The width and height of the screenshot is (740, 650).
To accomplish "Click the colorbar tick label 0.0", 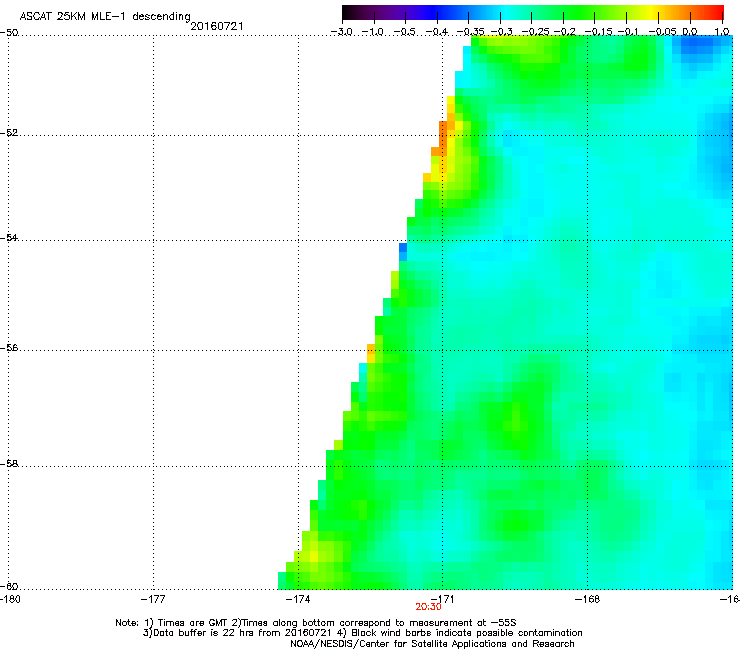I will pos(690,32).
